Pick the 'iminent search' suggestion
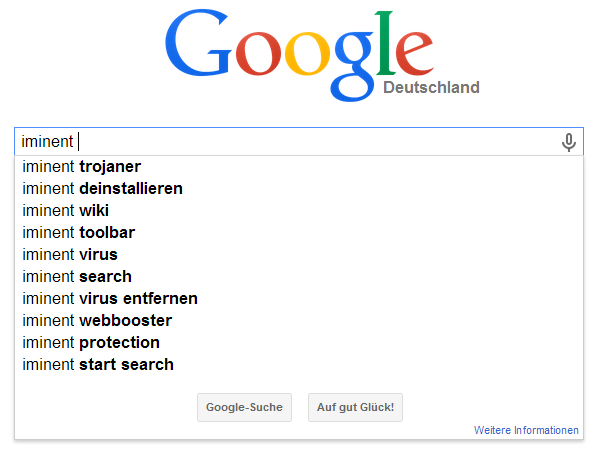The height and width of the screenshot is (450, 600). pos(299,276)
